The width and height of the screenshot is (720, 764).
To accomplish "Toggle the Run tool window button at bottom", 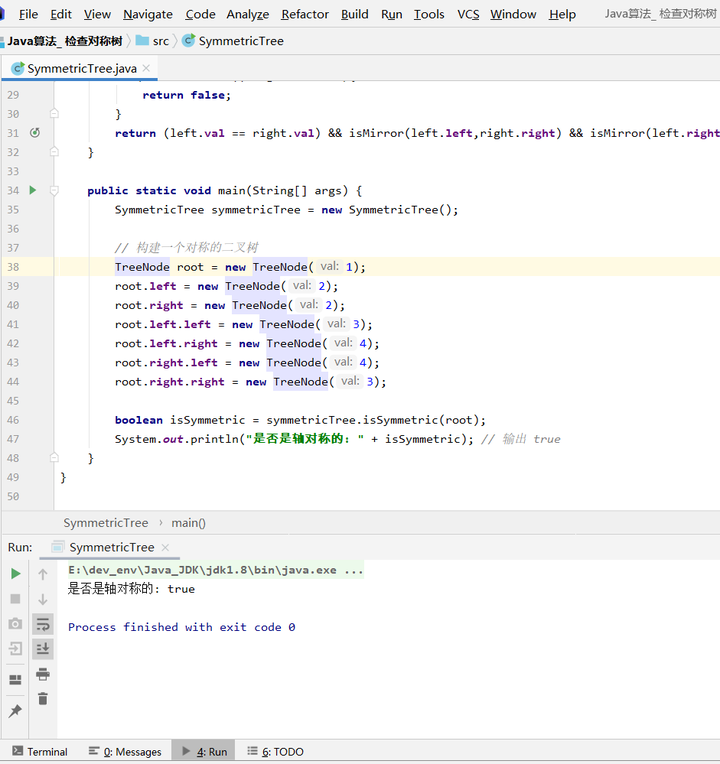I will (205, 752).
